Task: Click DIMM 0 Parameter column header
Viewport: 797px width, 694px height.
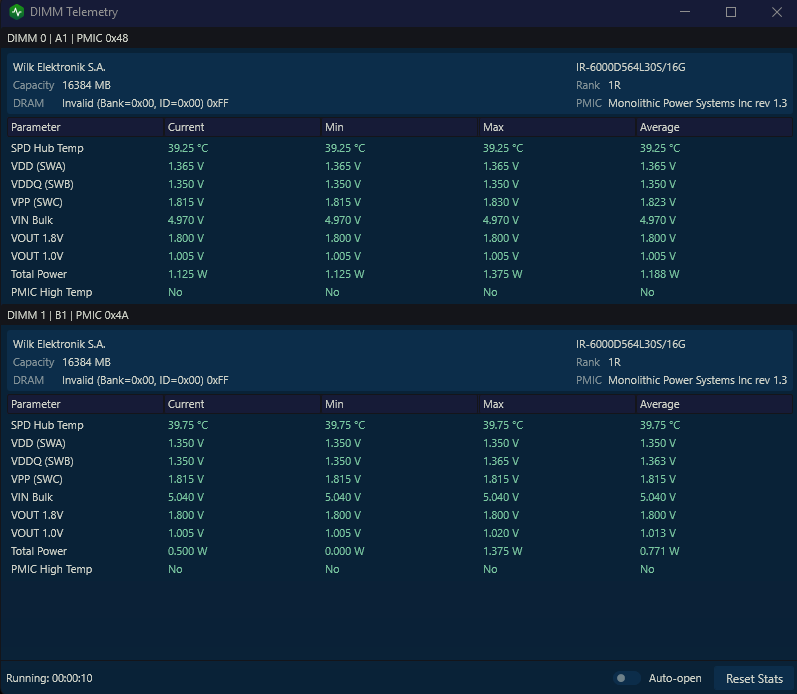Action: [x=85, y=127]
